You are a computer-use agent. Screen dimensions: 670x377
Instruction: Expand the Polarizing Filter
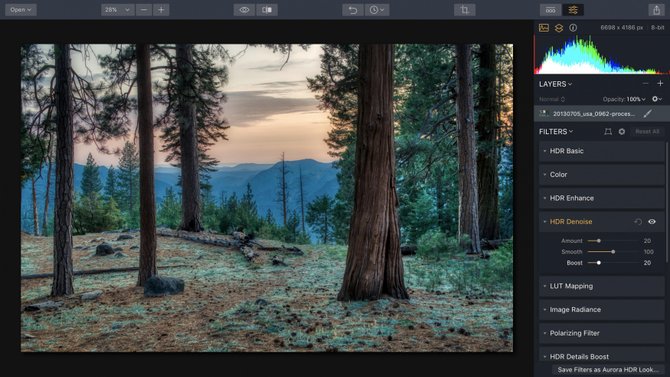click(x=601, y=333)
